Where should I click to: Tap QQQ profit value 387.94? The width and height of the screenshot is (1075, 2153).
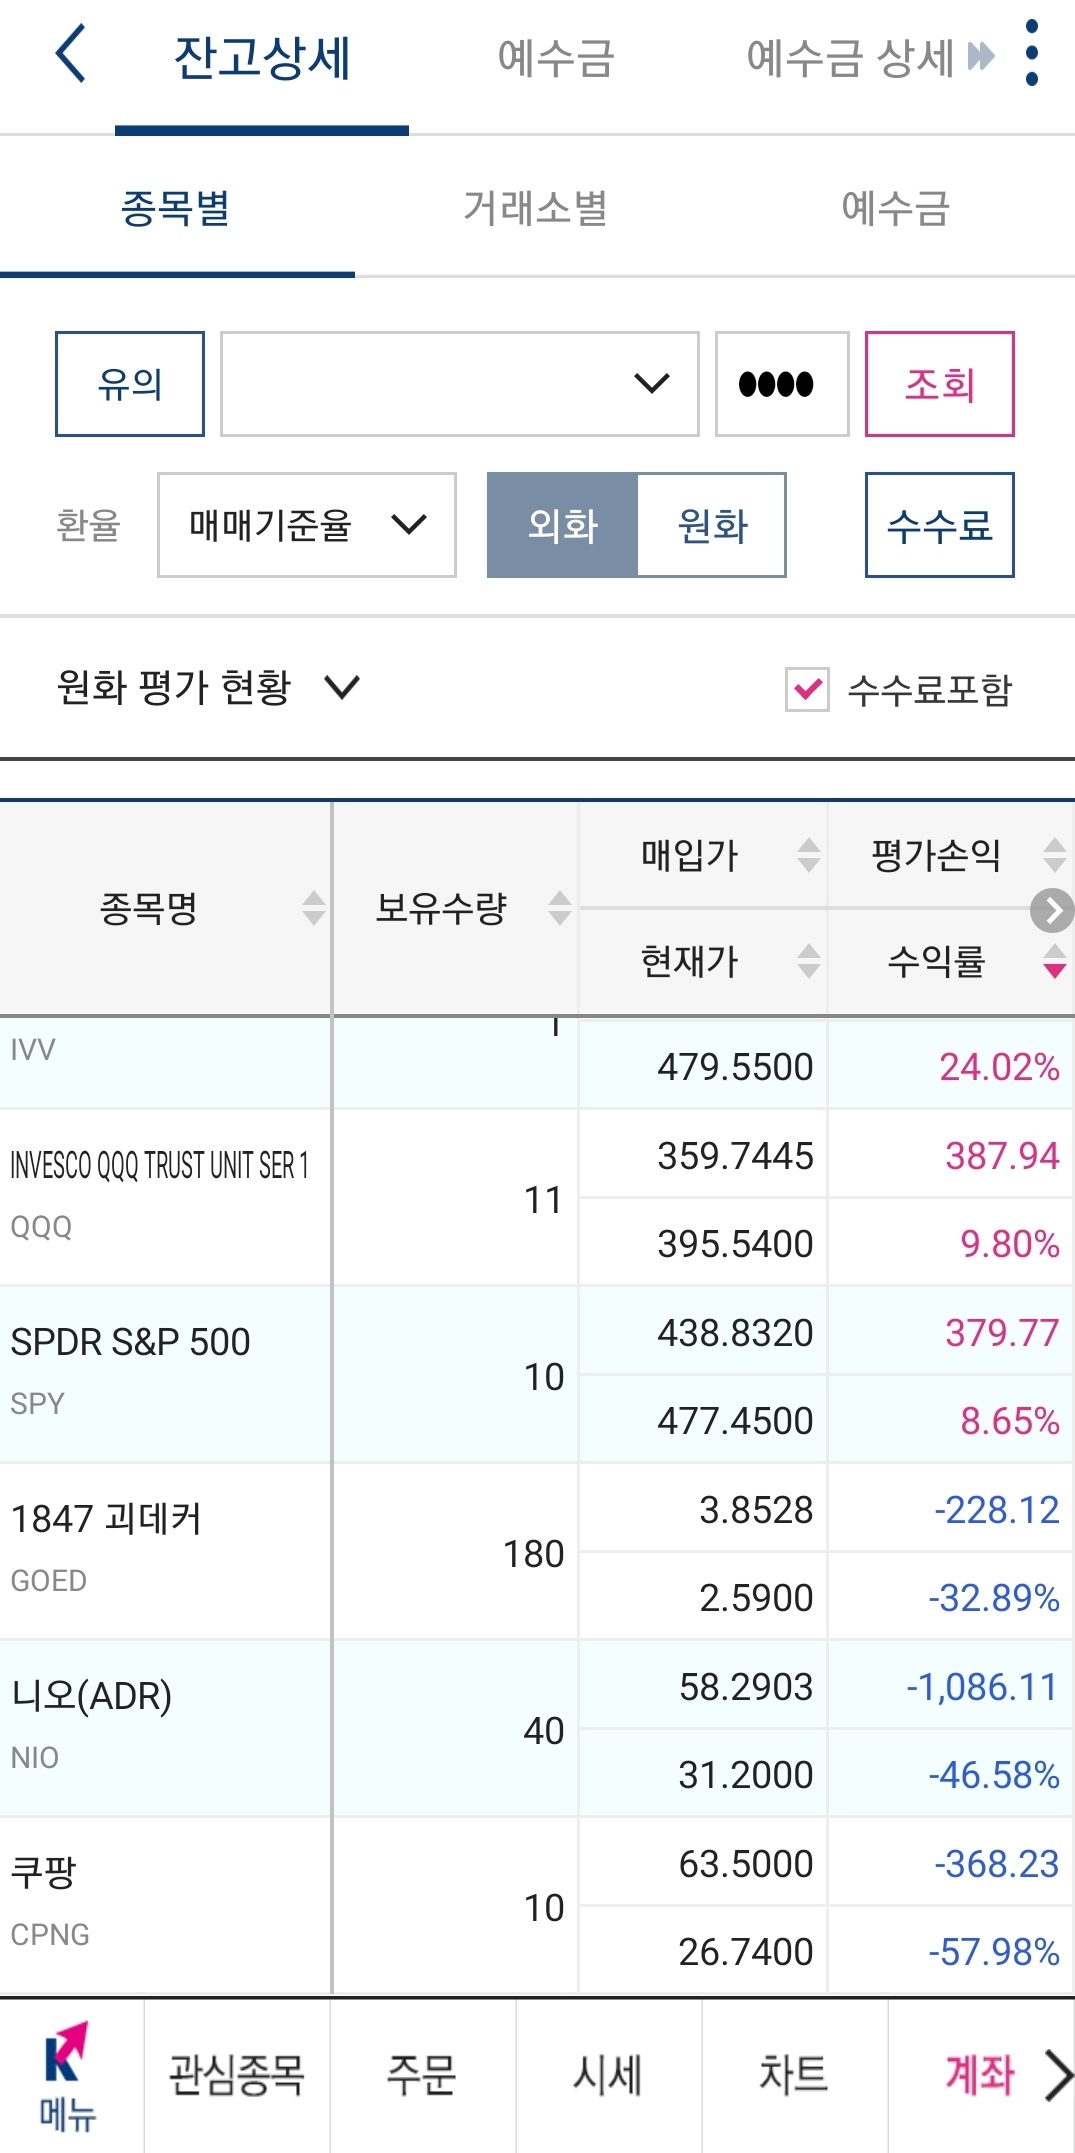(x=1002, y=1156)
